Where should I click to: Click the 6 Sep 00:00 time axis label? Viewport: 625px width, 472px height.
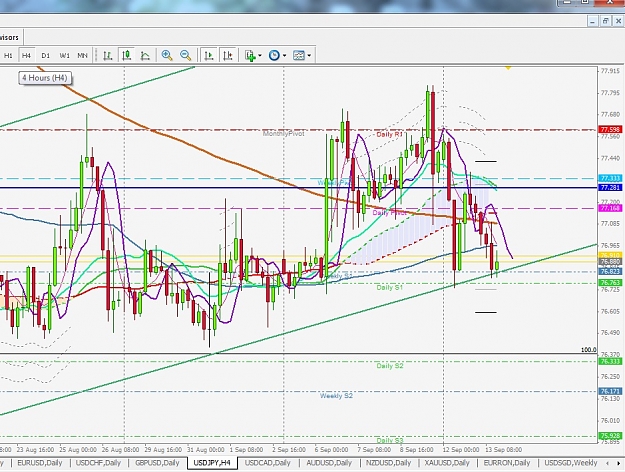click(x=330, y=450)
